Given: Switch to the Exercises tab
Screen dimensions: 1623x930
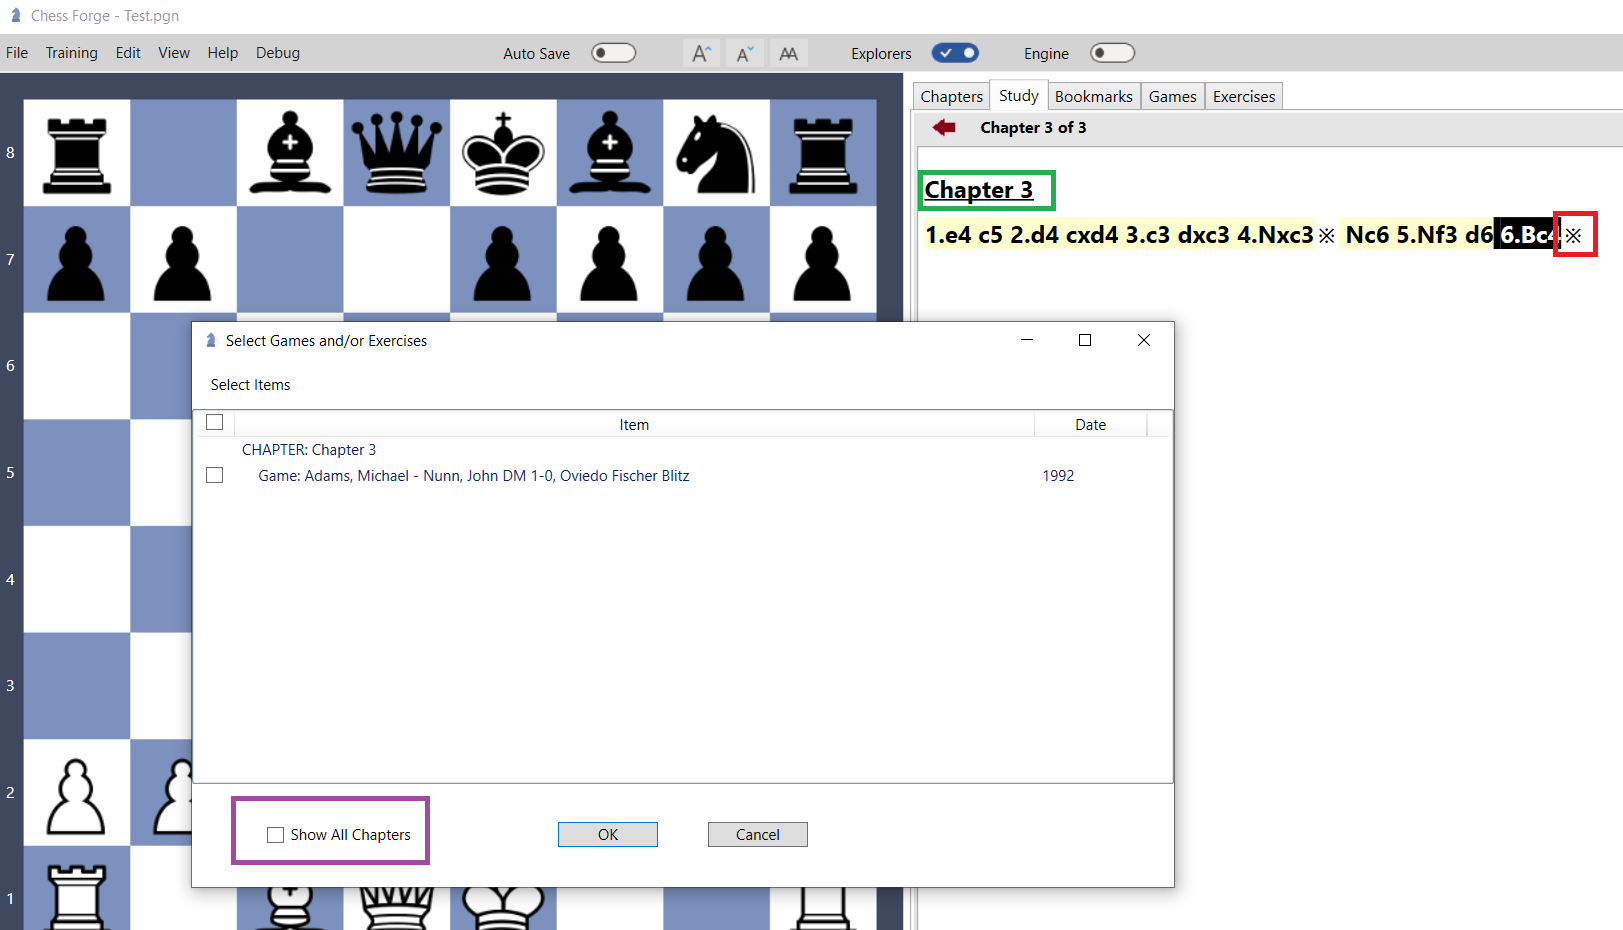Looking at the screenshot, I should coord(1243,95).
